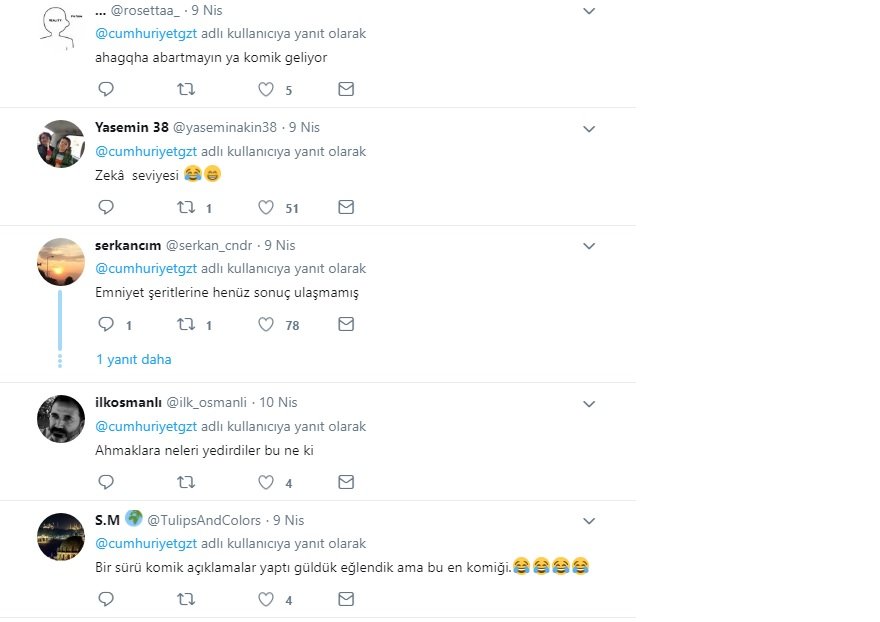Toggle retweet on serkancım's tweet

tap(186, 325)
